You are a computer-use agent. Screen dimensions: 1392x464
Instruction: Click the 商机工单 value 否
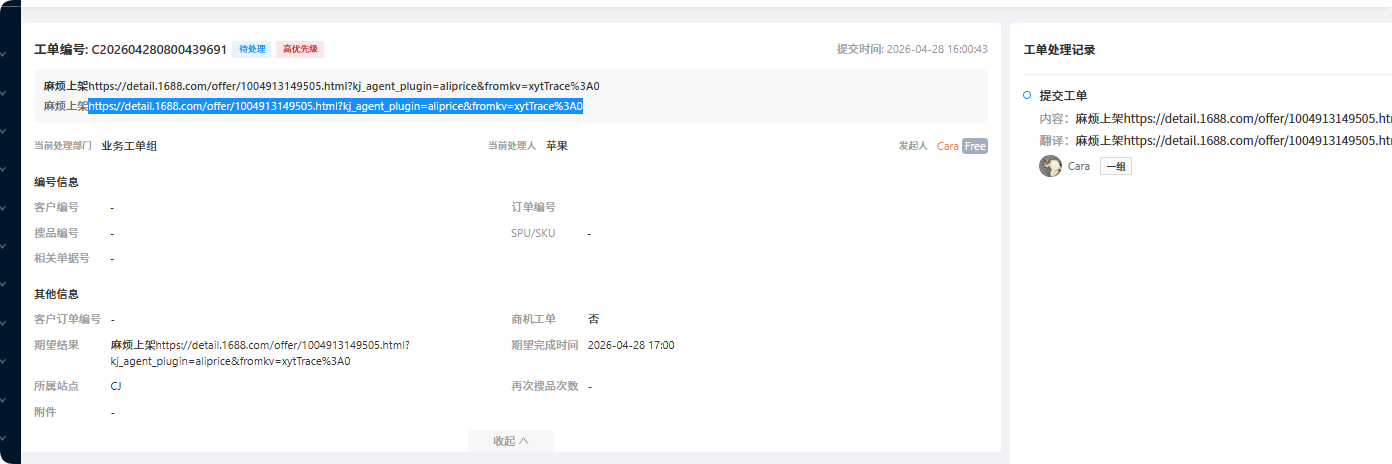[x=593, y=319]
